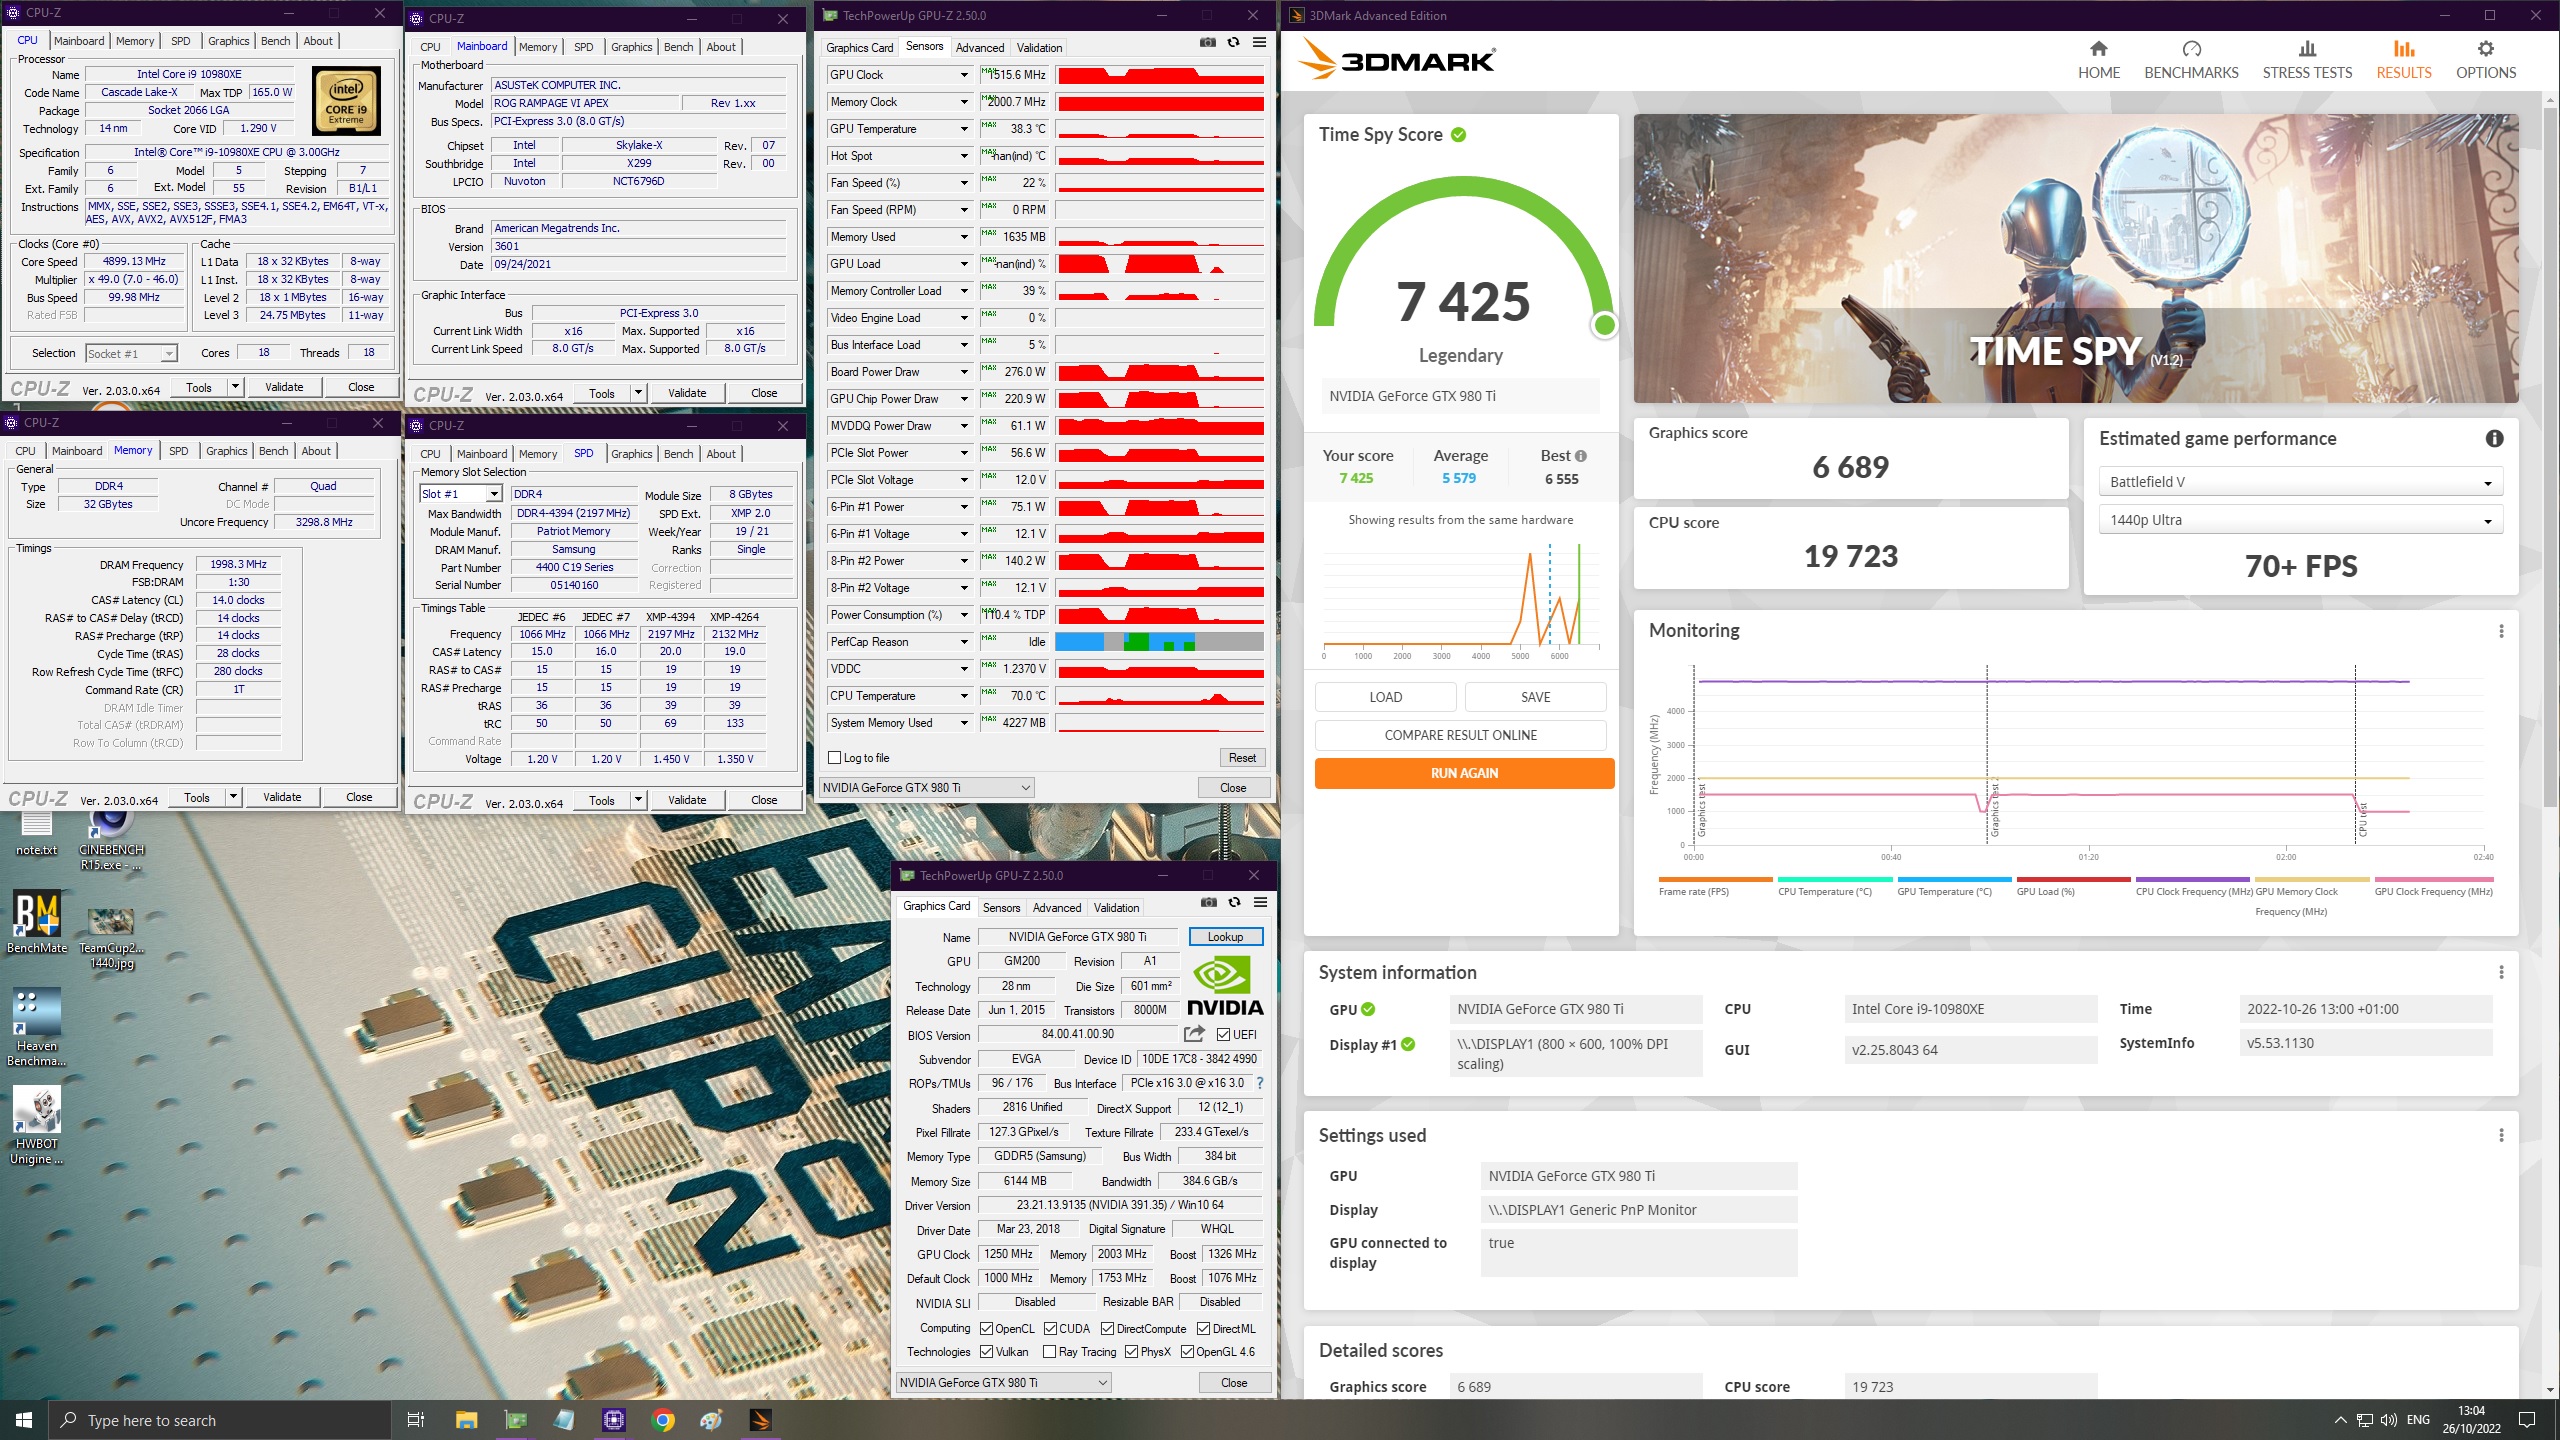Click the SAVE result button

click(1535, 697)
